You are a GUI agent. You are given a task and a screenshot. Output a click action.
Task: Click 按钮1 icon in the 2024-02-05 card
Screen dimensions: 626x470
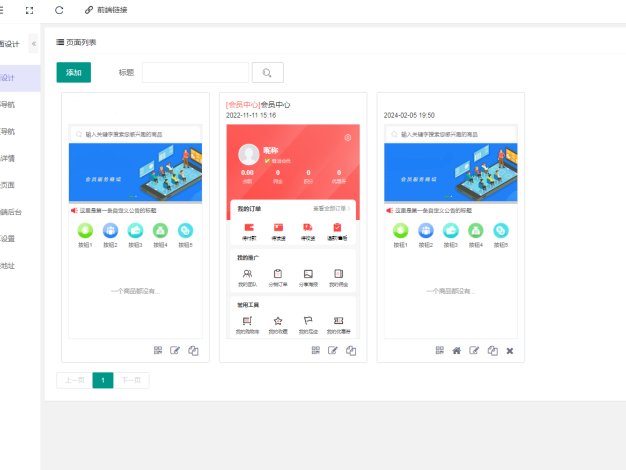click(400, 231)
